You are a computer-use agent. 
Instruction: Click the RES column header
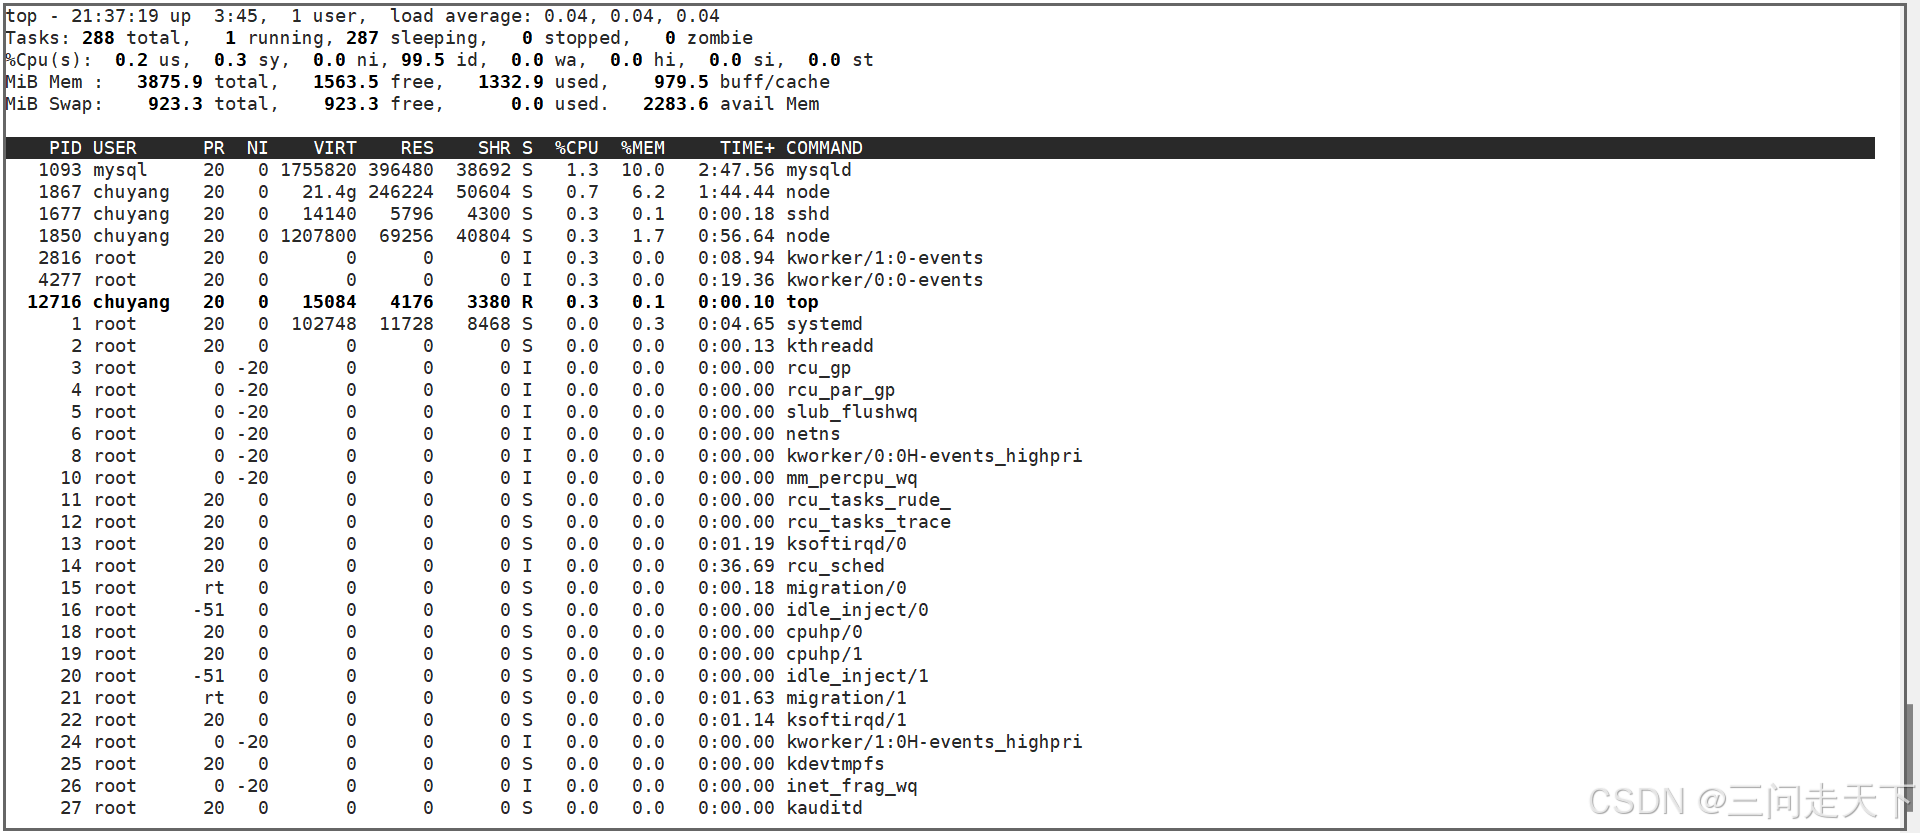[417, 148]
